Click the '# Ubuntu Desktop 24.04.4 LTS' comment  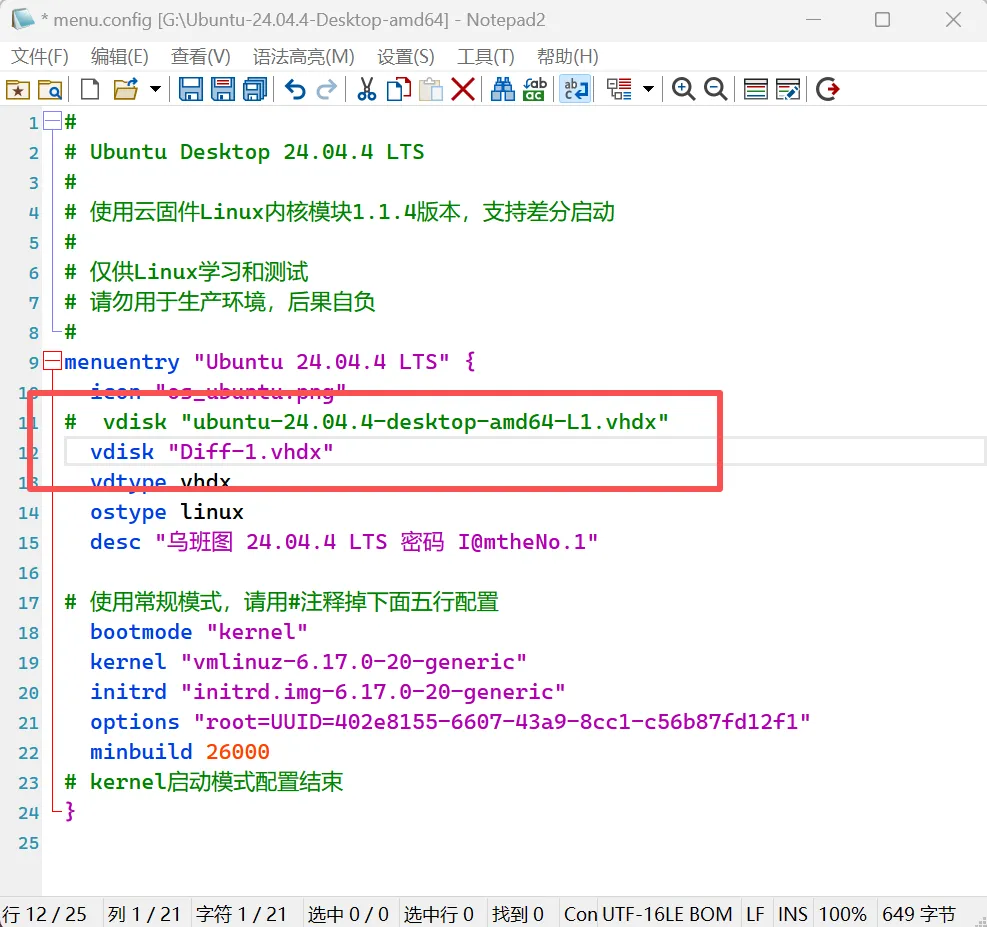pos(244,152)
